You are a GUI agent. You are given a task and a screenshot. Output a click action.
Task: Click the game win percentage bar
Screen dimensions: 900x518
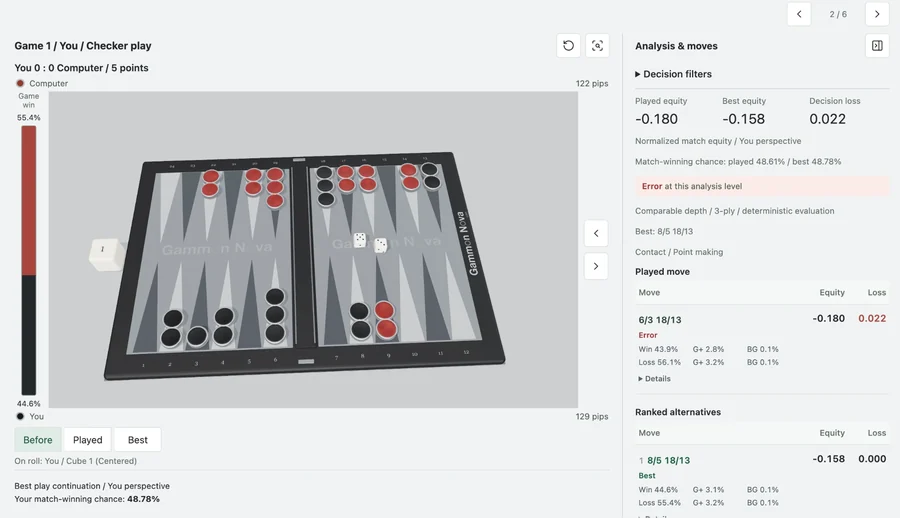click(x=29, y=260)
